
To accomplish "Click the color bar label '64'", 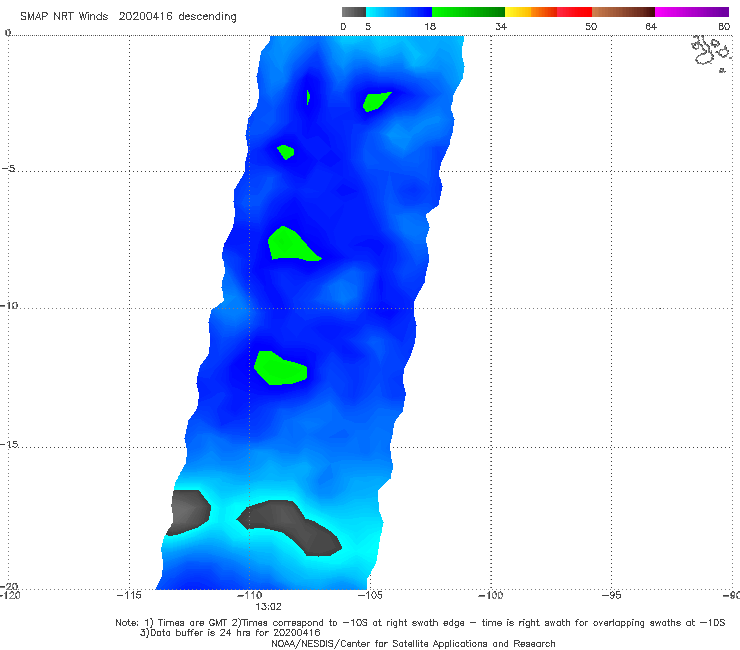I will click(651, 26).
